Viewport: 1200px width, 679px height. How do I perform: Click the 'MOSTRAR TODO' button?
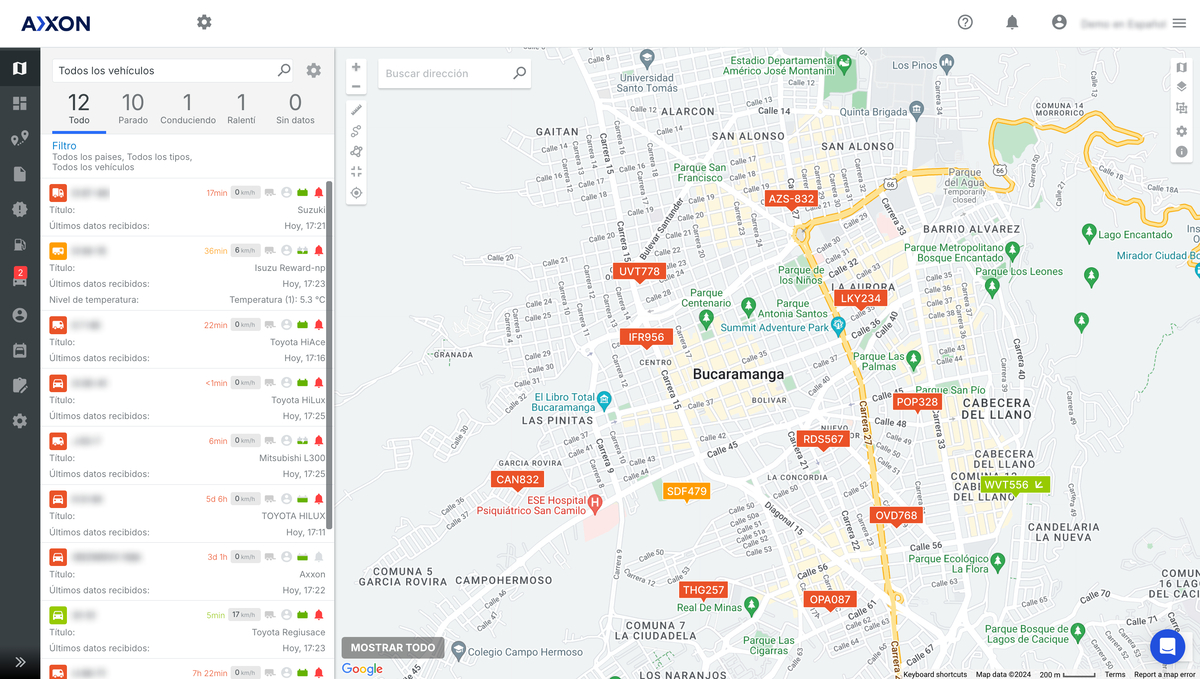point(393,648)
